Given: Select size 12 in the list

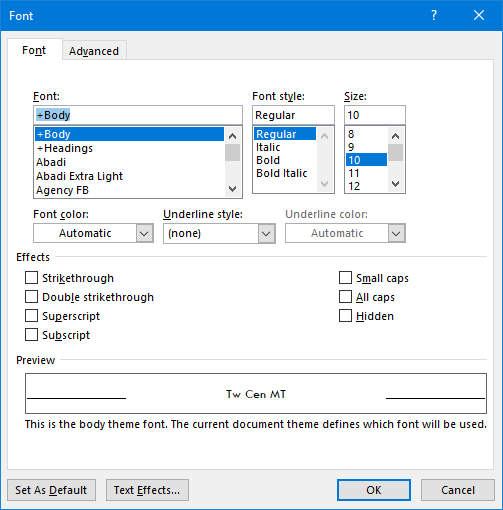Looking at the screenshot, I should click(366, 186).
